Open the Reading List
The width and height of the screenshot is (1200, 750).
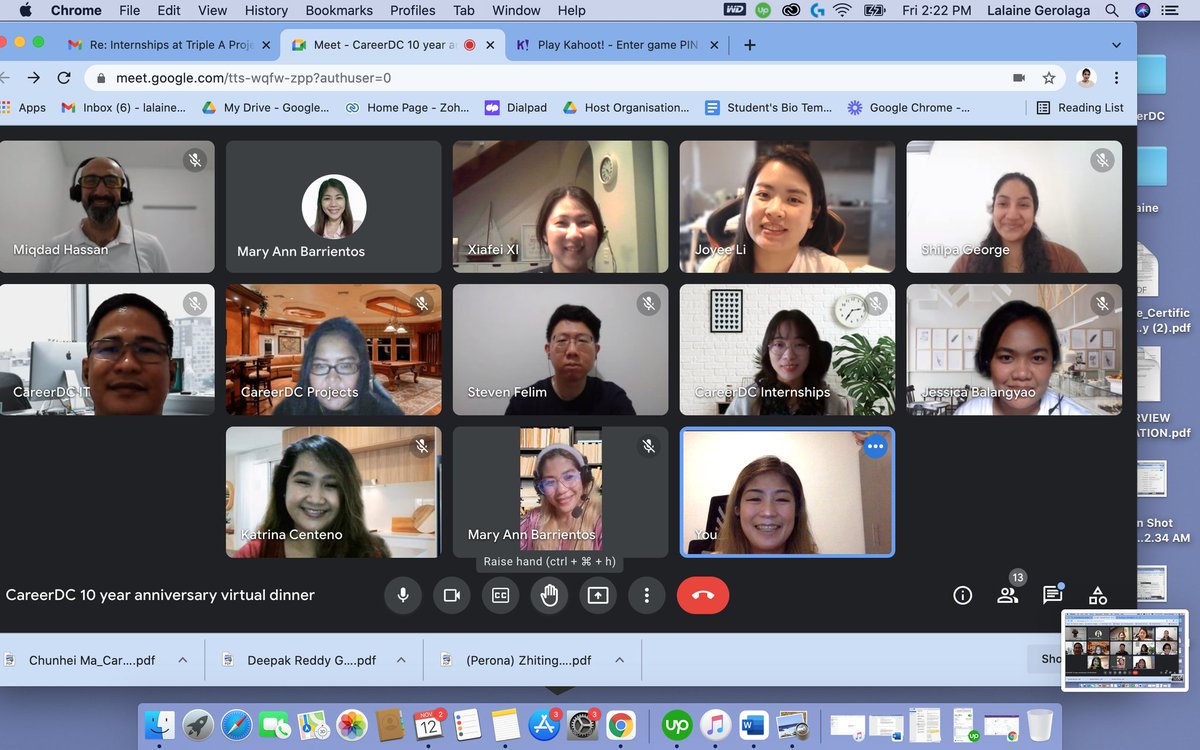click(1080, 107)
